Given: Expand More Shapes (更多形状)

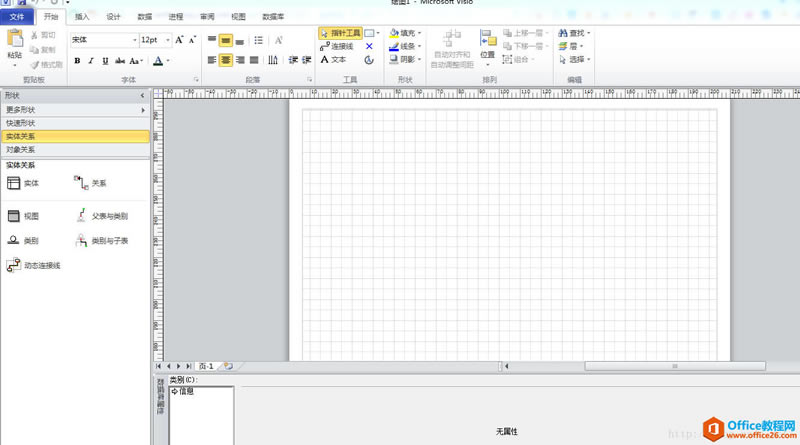Looking at the screenshot, I should [x=75, y=110].
